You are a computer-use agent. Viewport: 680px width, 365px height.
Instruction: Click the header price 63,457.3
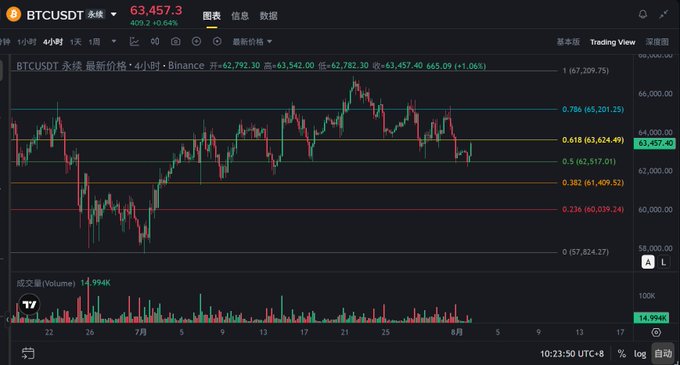pos(156,10)
